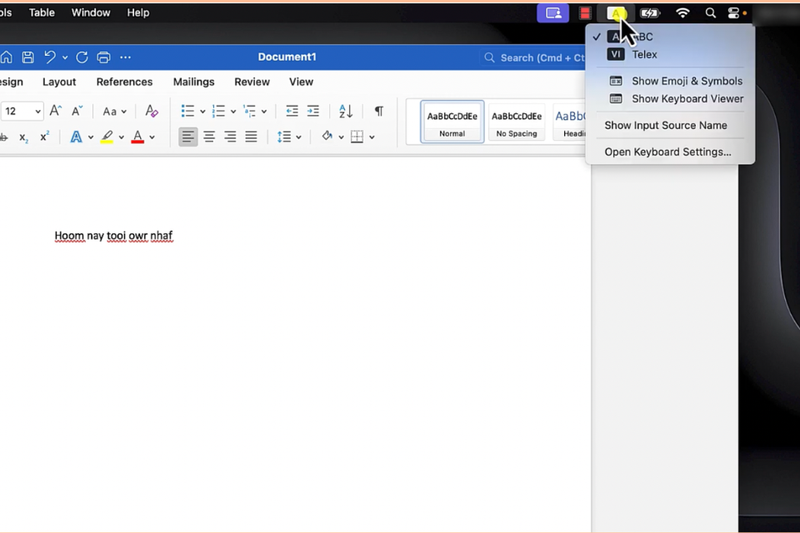
Task: Expand the bullet list style arrow
Action: (x=202, y=111)
